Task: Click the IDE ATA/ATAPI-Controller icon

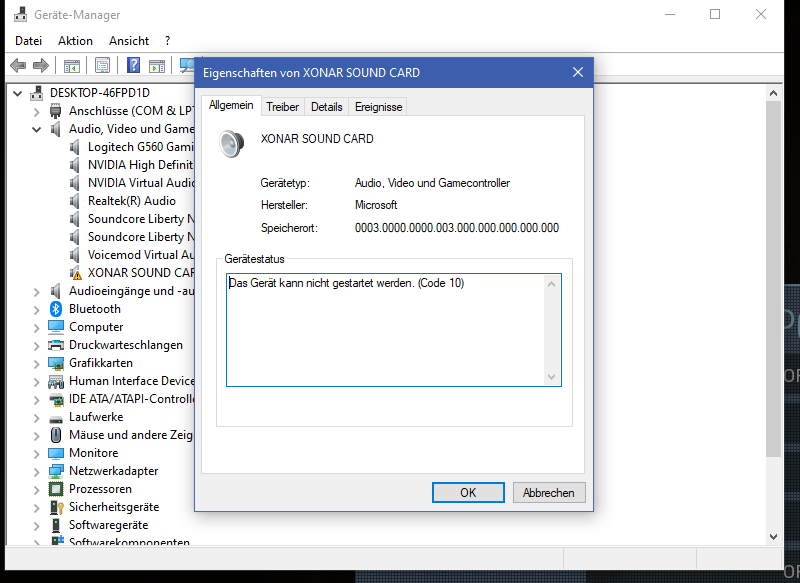Action: (56, 399)
